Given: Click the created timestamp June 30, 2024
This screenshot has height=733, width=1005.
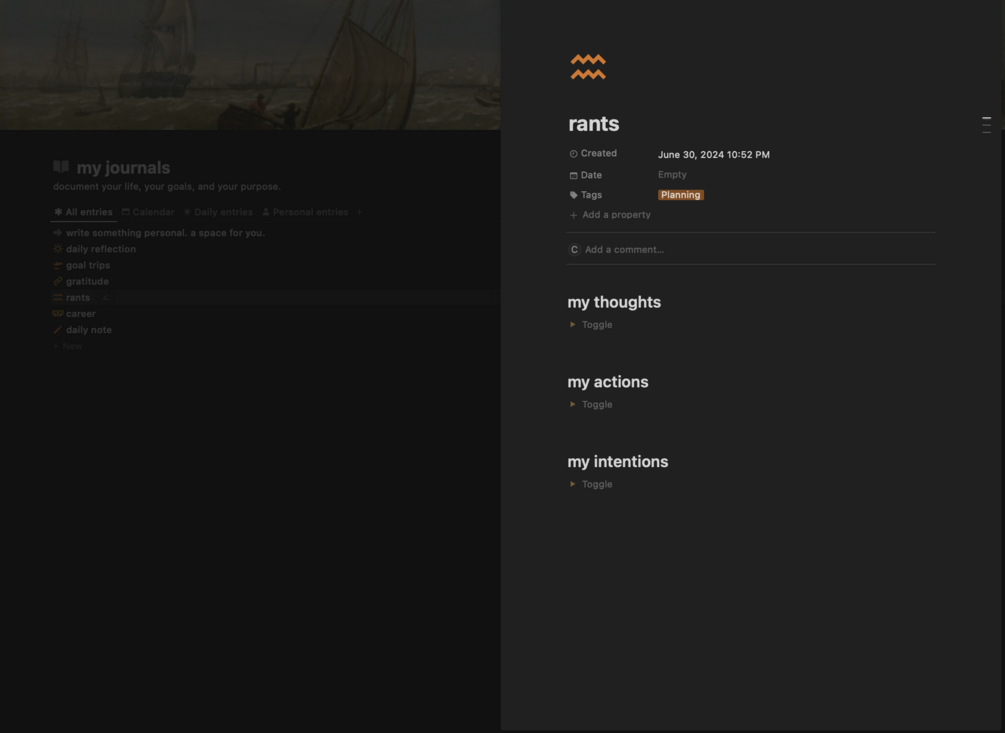Looking at the screenshot, I should click(x=713, y=154).
